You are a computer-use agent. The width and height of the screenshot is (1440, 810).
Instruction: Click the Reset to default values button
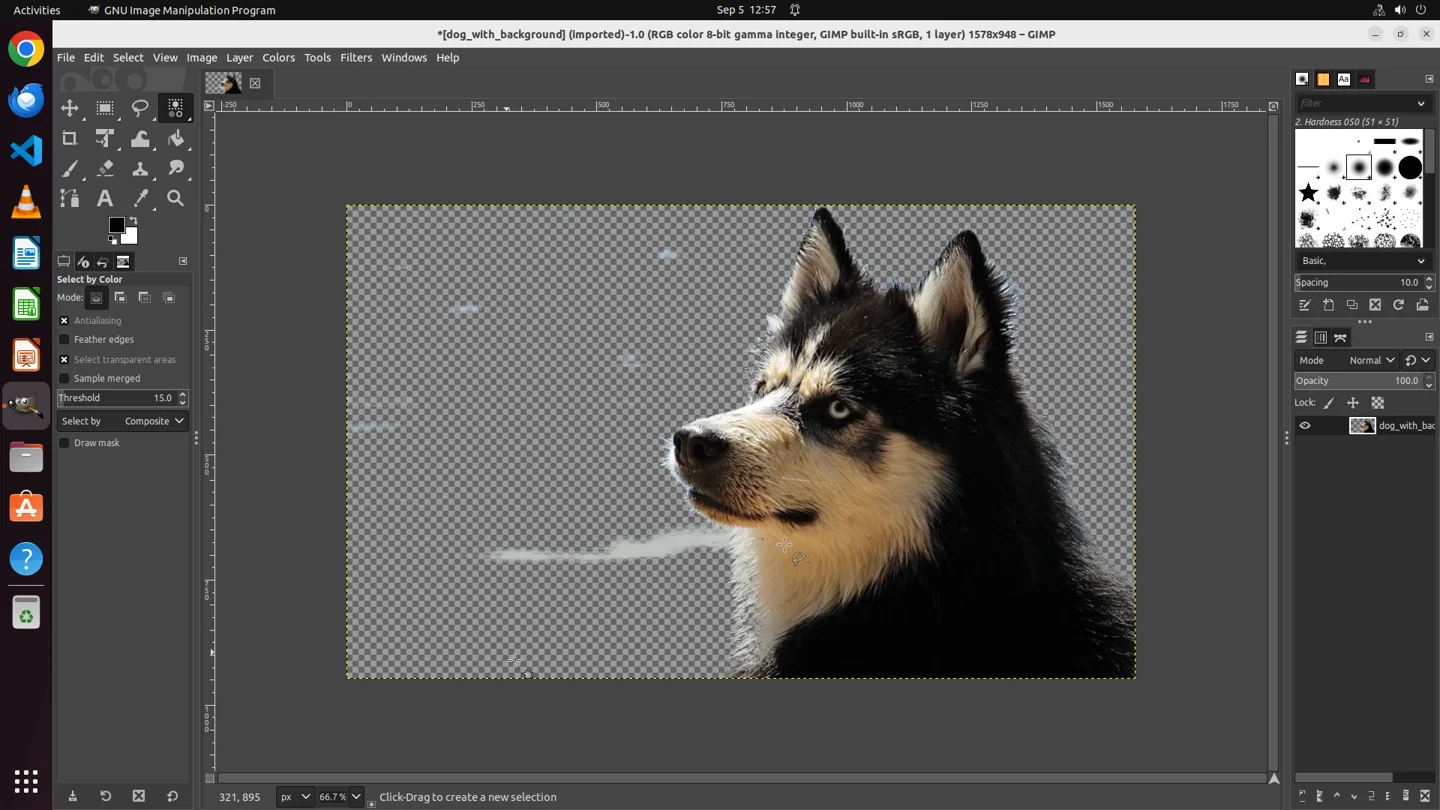172,796
